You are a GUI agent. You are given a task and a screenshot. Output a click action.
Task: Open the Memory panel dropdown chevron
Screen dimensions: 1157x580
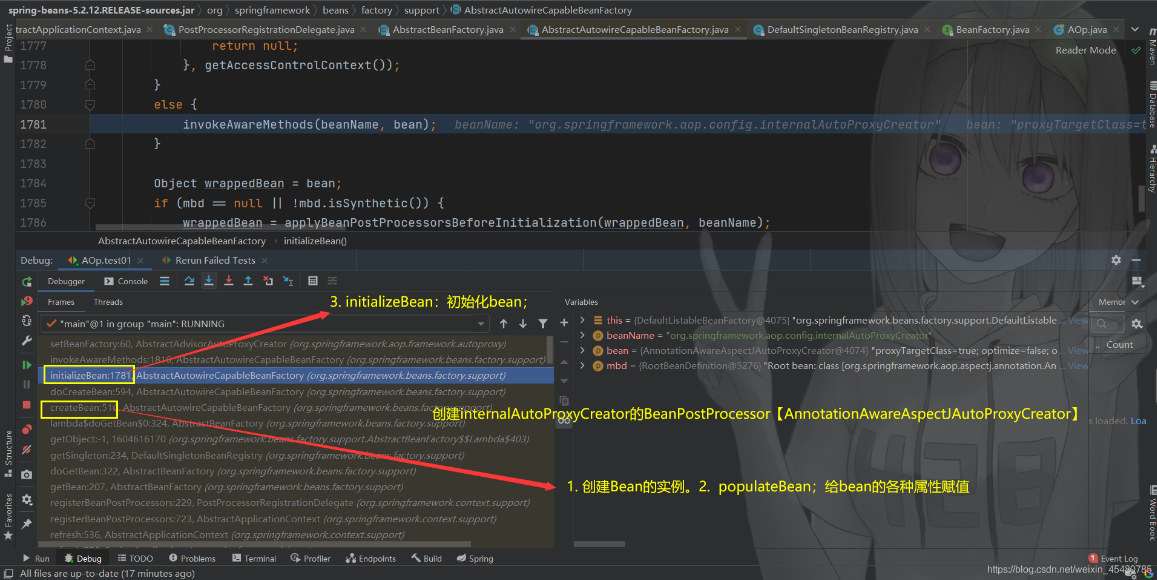pyautogui.click(x=1135, y=303)
